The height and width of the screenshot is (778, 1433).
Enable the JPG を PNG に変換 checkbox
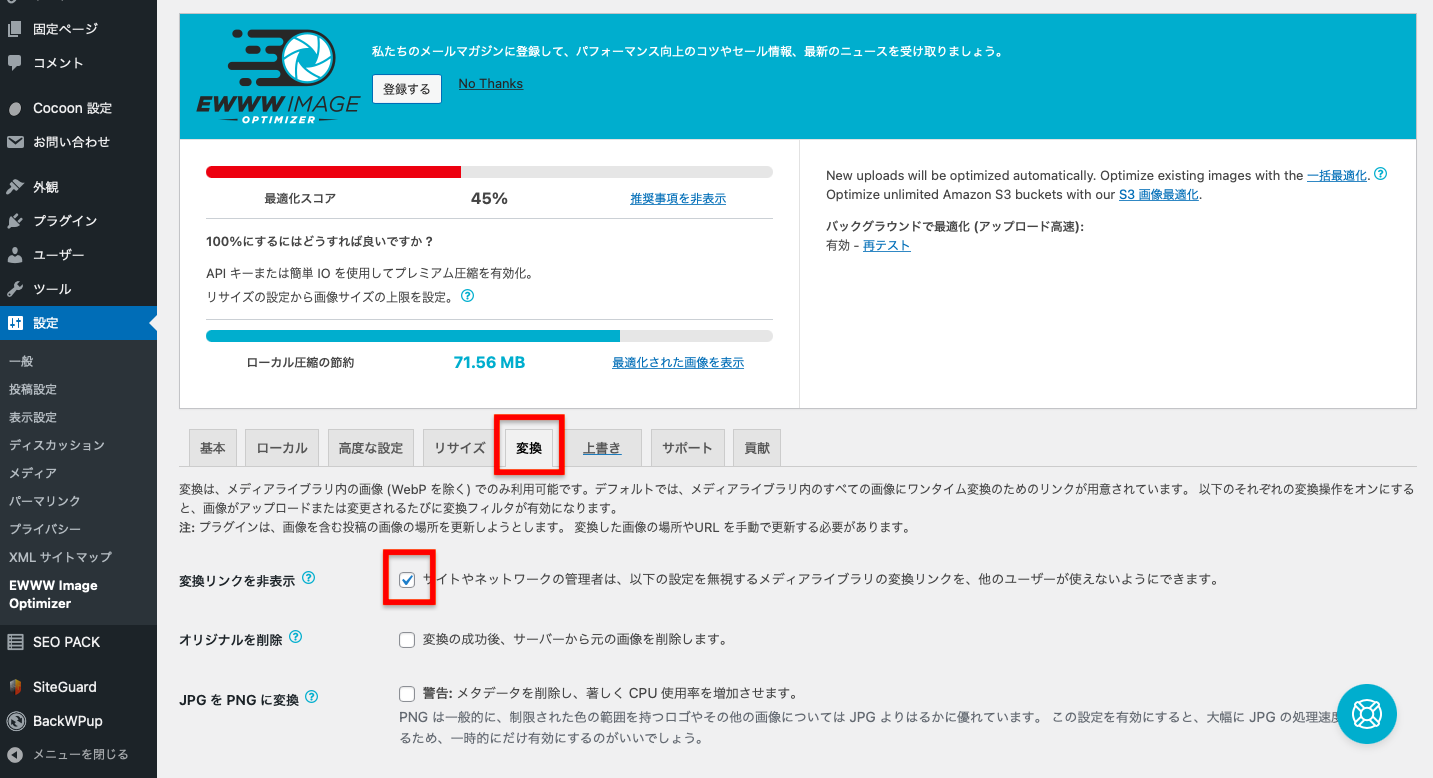(407, 694)
